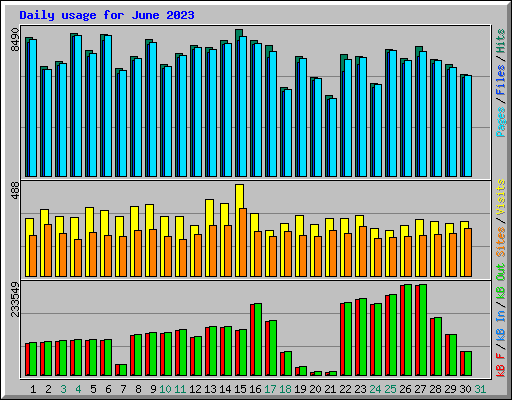Select the cyan pages bar for day 4

(78, 106)
